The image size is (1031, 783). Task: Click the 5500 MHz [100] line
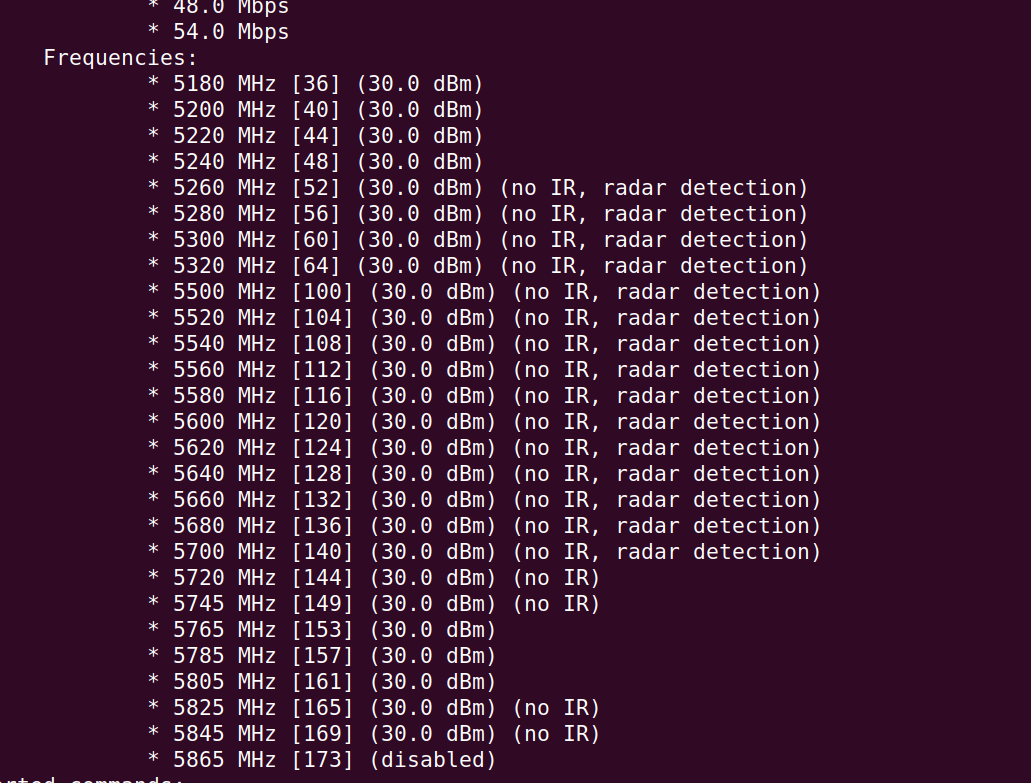[x=485, y=292]
